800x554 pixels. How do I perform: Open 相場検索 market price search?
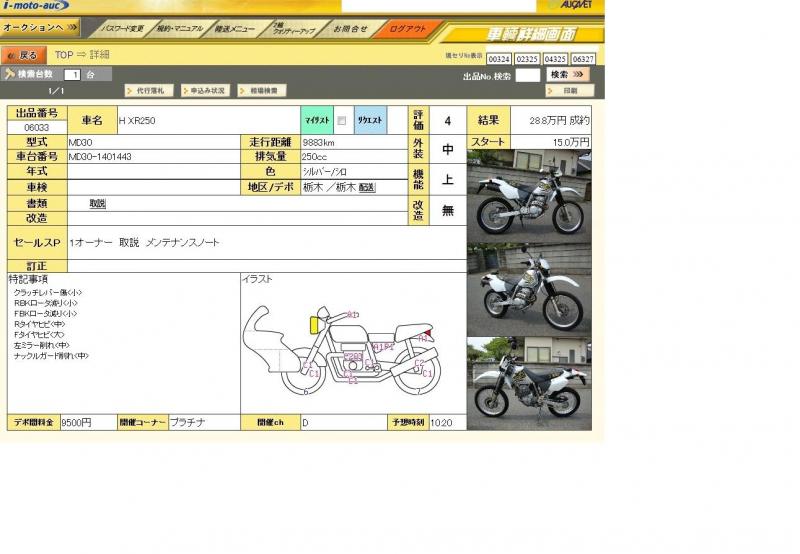[262, 91]
